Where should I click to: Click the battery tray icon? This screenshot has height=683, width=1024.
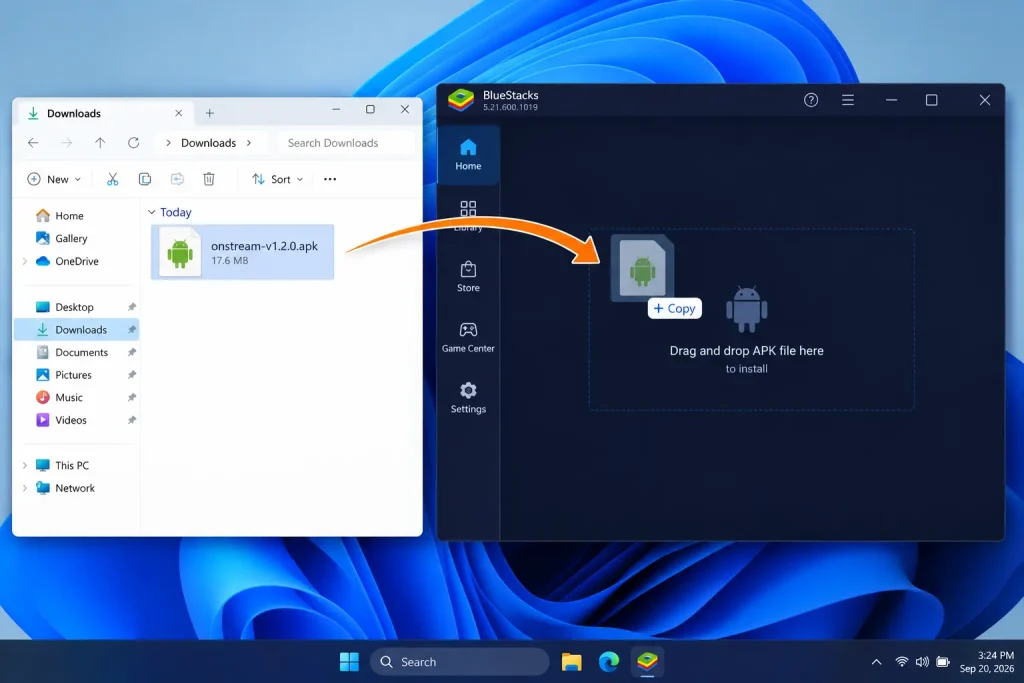click(942, 661)
